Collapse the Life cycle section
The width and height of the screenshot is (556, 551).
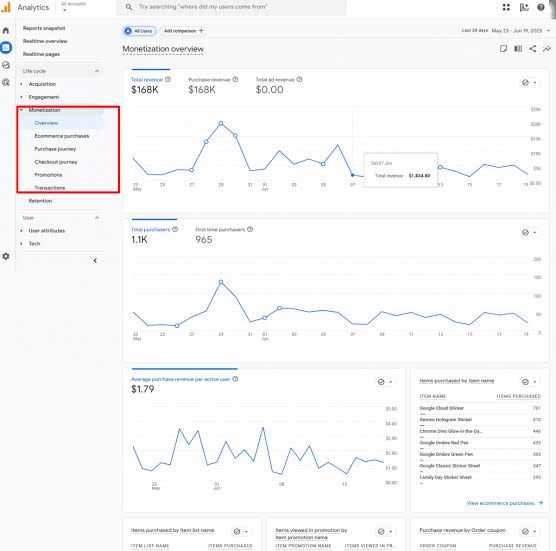97,71
